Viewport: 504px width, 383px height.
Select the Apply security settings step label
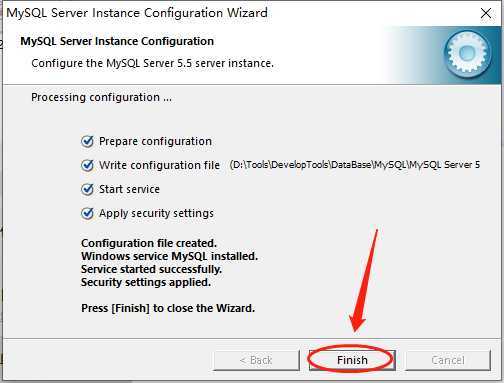click(x=156, y=213)
